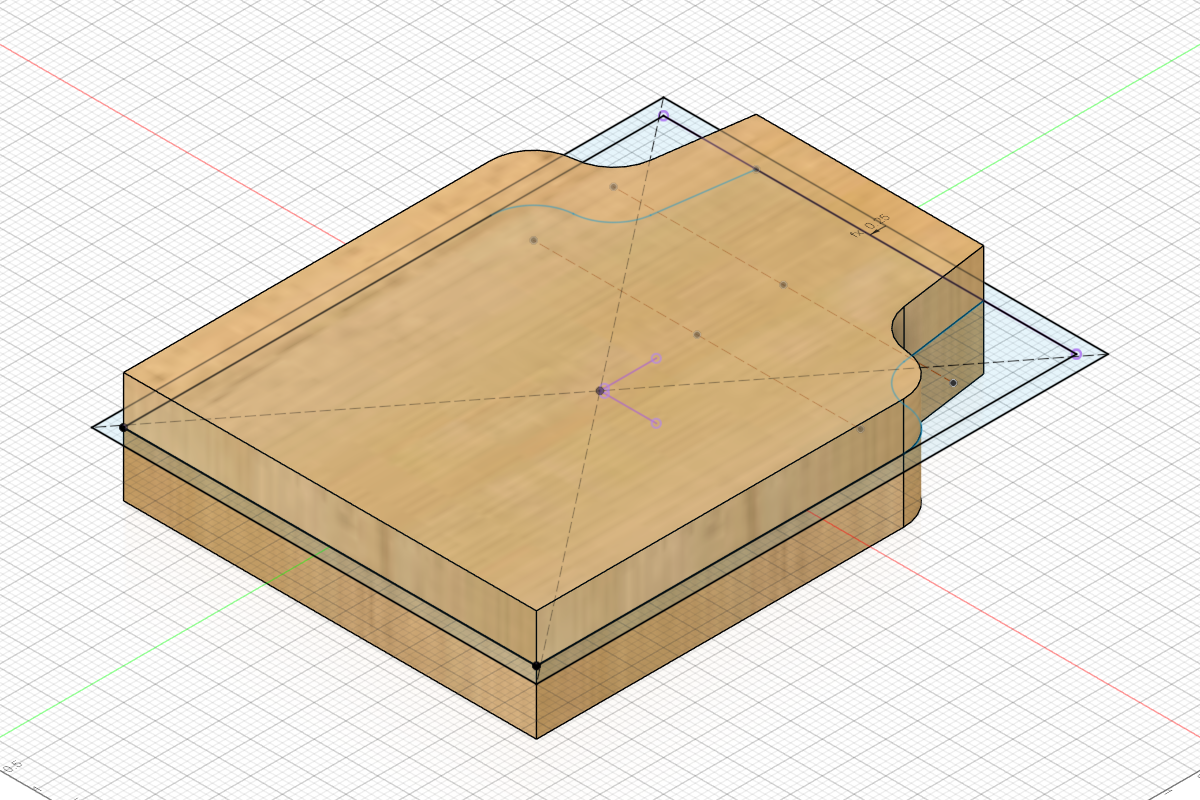Click the 0.5 grid scale label
1200x800 pixels.
11,769
